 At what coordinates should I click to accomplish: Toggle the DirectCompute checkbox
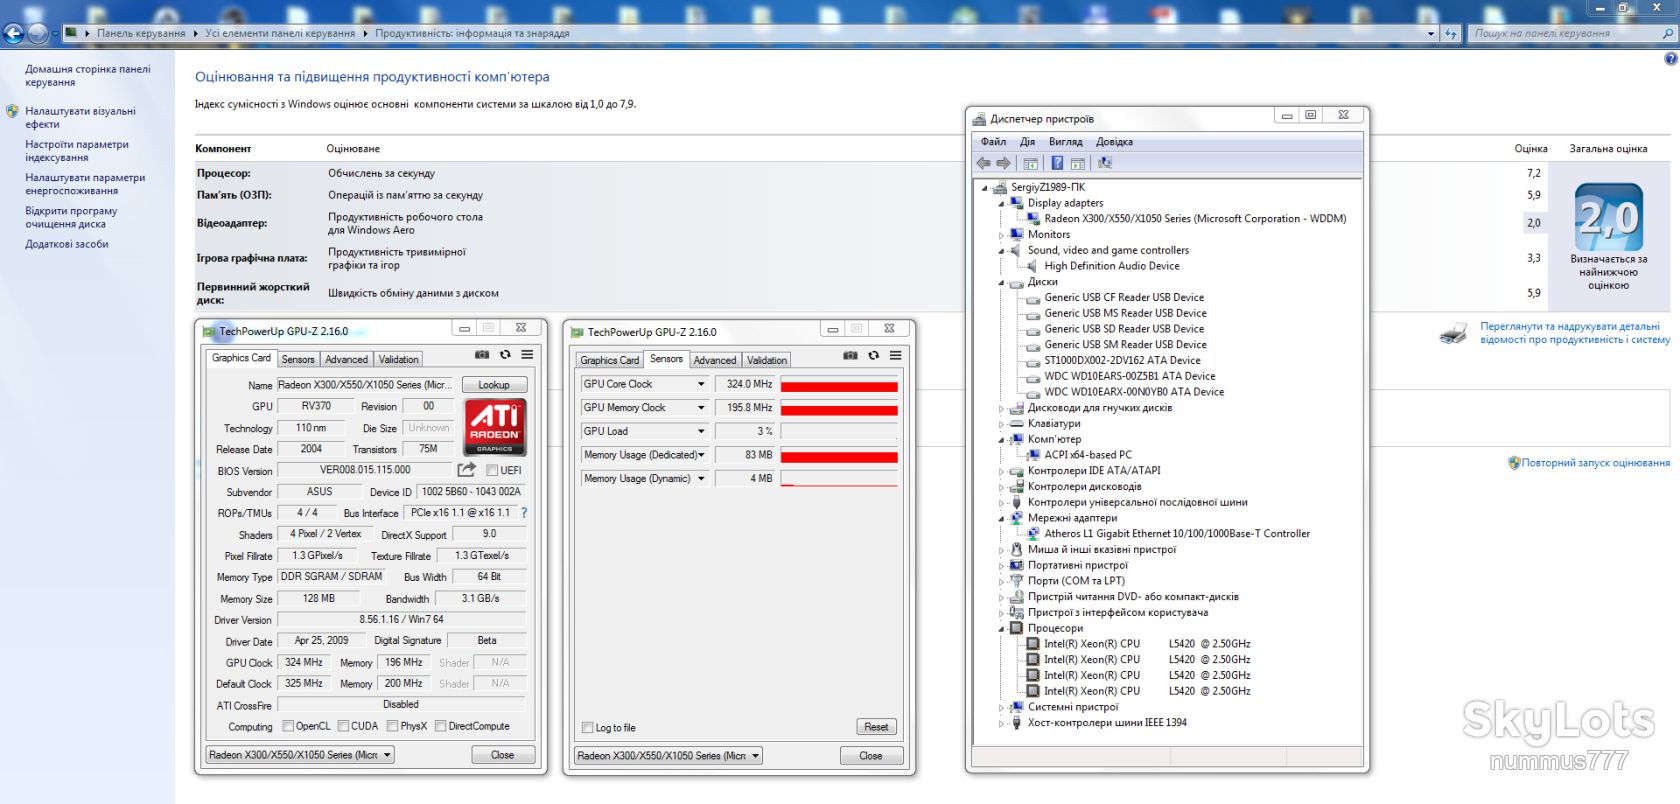point(441,727)
